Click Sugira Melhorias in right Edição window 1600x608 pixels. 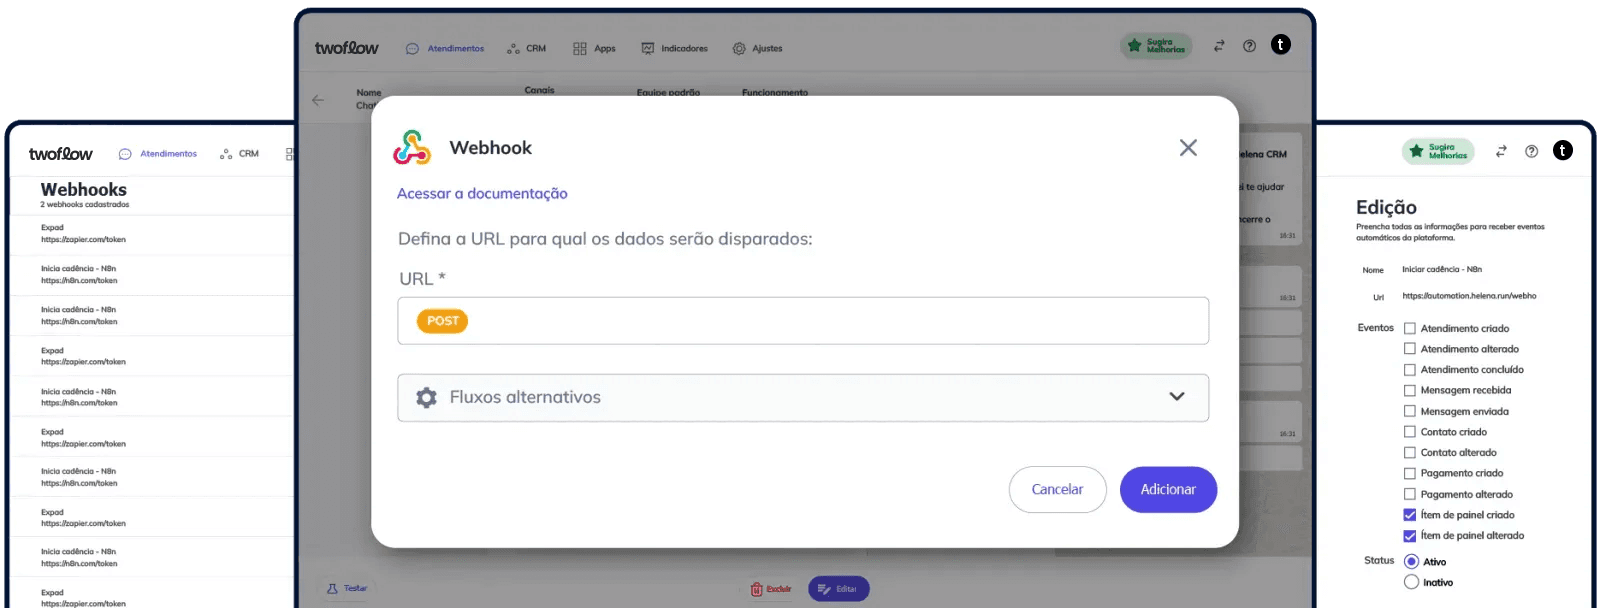1438,151
